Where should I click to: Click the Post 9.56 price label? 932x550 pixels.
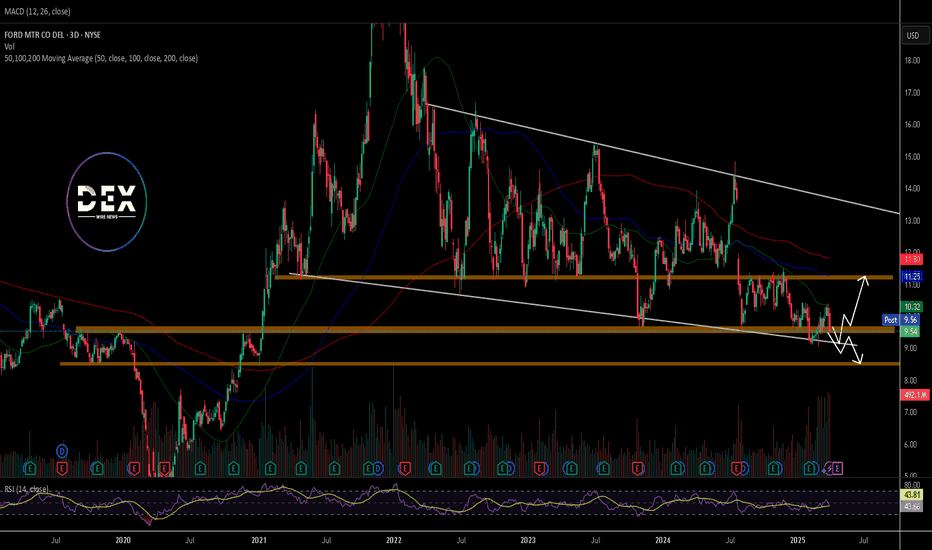click(x=902, y=320)
